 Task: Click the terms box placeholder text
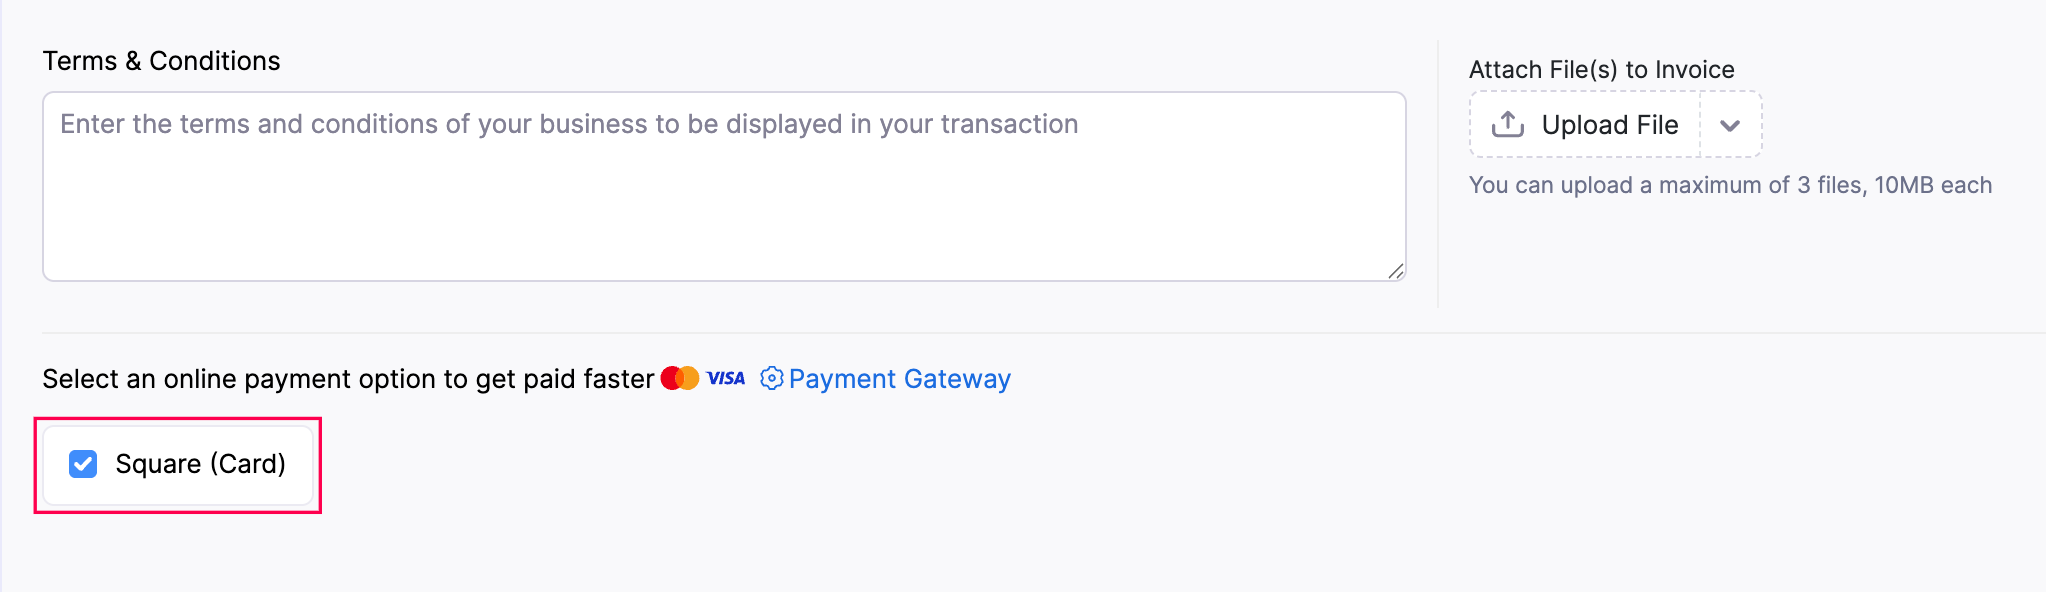pyautogui.click(x=569, y=124)
